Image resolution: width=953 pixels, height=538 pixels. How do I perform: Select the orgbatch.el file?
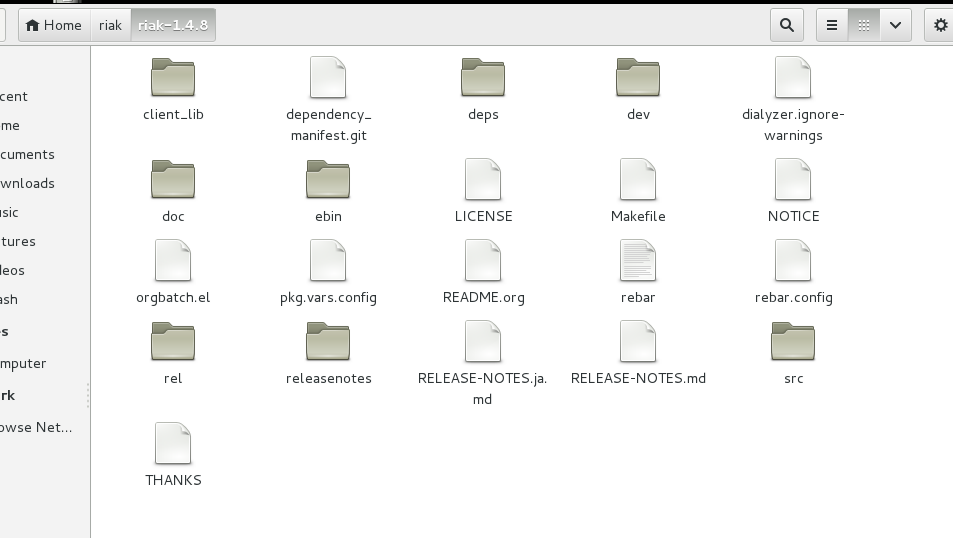173,260
